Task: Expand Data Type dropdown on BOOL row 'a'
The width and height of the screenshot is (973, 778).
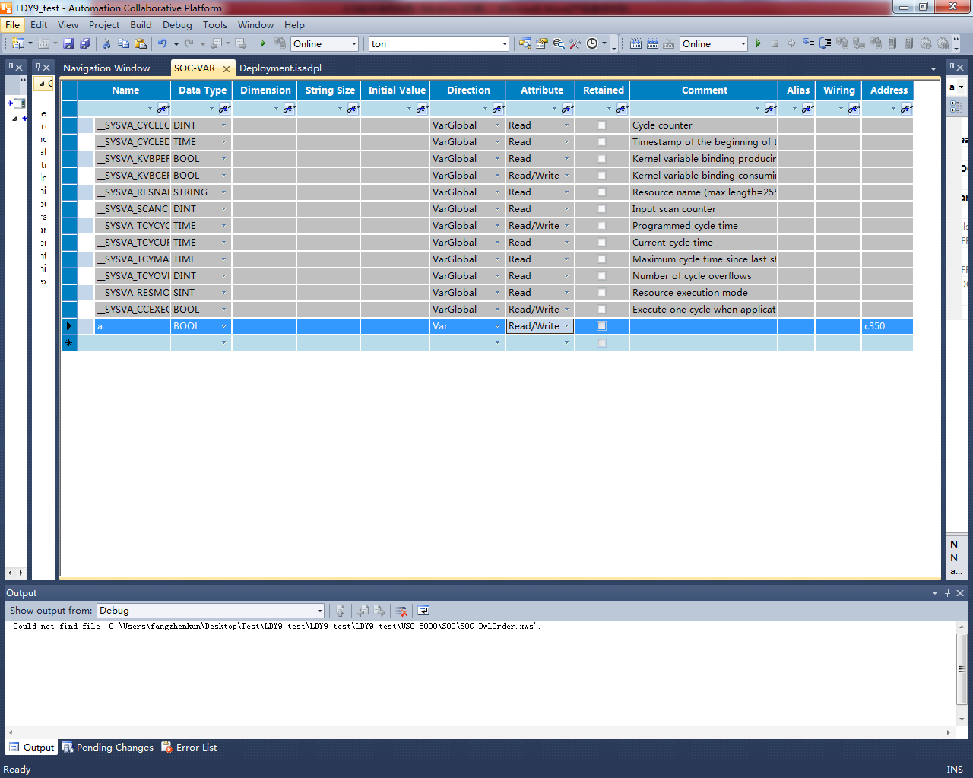Action: [224, 326]
